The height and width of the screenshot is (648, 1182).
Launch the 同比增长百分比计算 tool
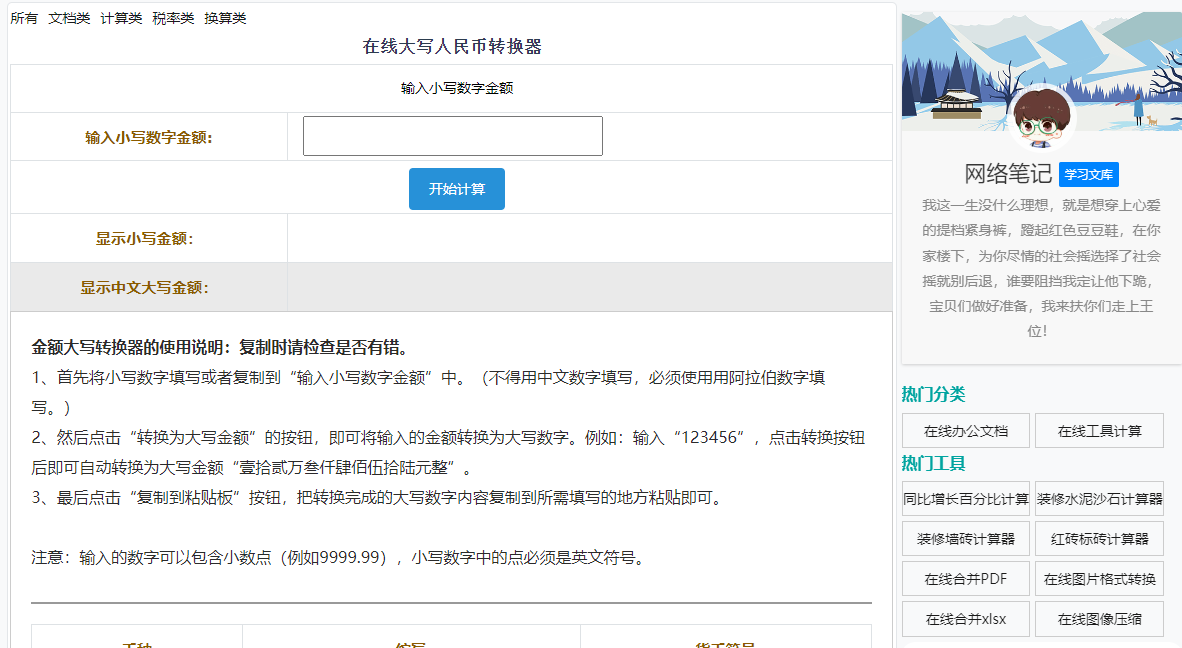click(x=966, y=499)
